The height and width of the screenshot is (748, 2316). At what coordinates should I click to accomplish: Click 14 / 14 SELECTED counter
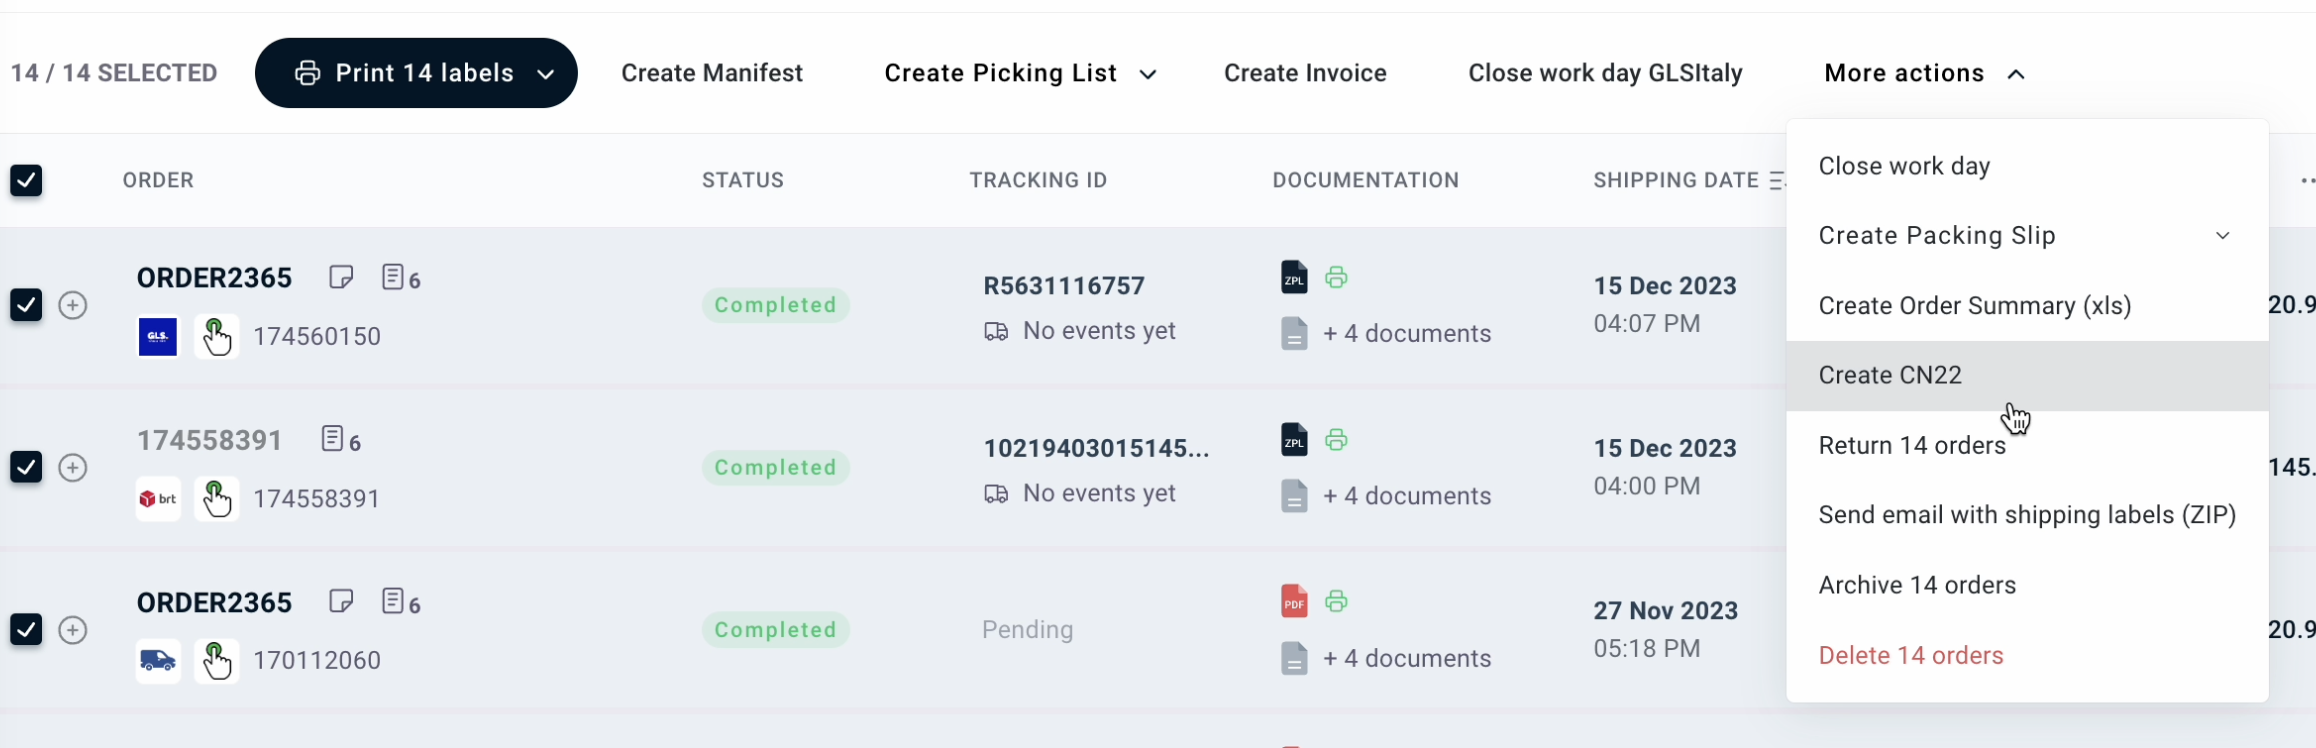click(114, 73)
